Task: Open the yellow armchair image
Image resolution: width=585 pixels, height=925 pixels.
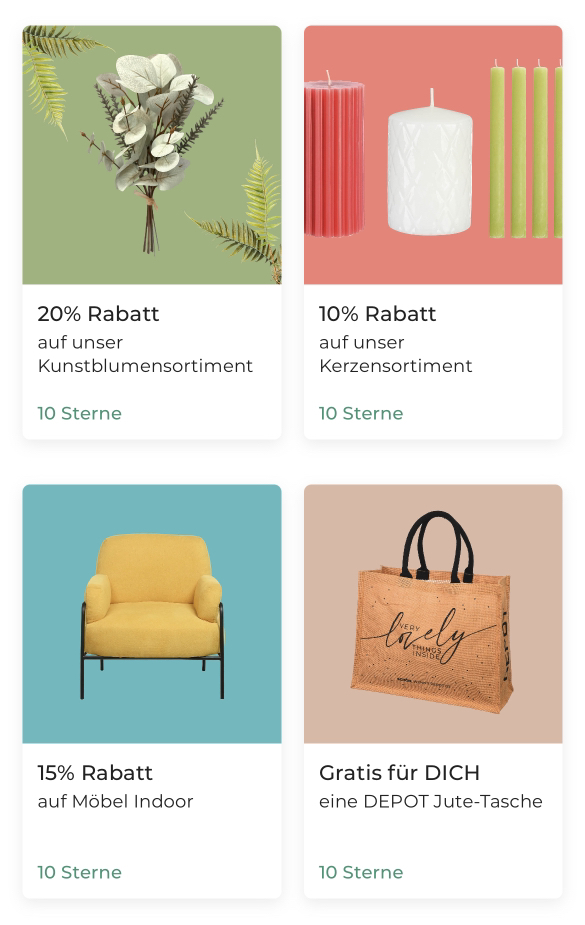Action: point(152,614)
